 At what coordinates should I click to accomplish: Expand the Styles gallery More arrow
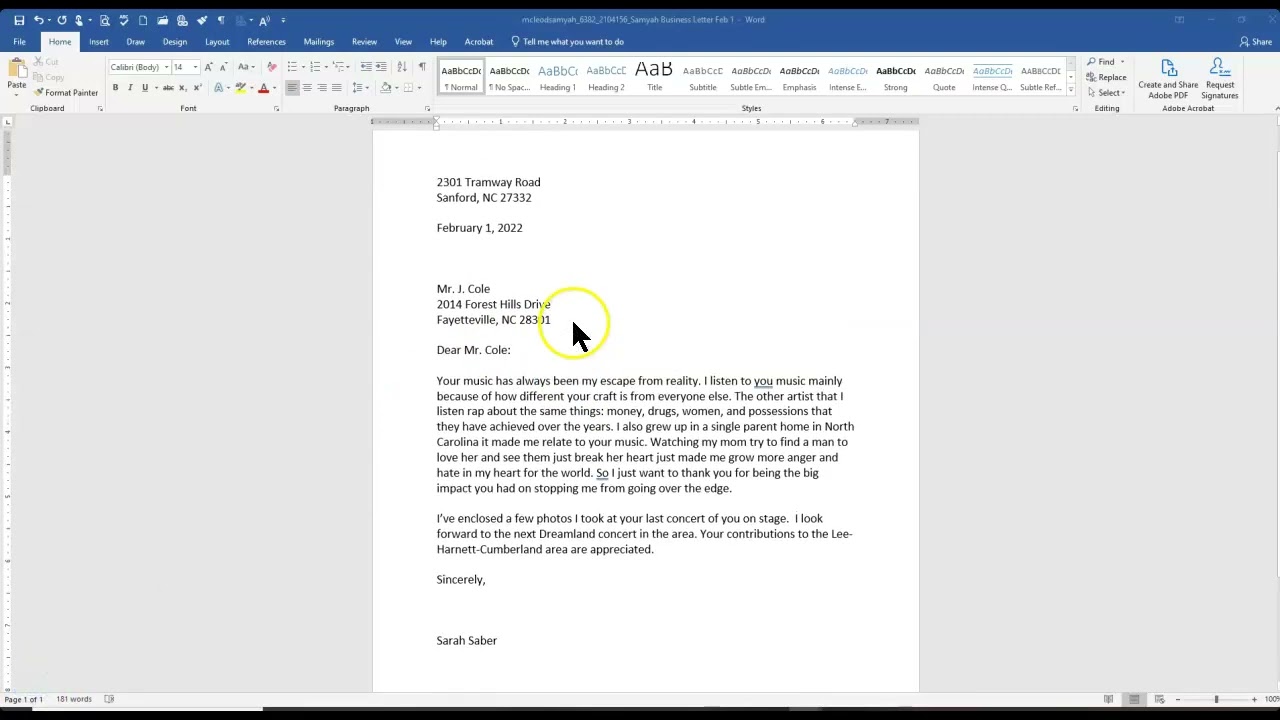coord(1071,90)
